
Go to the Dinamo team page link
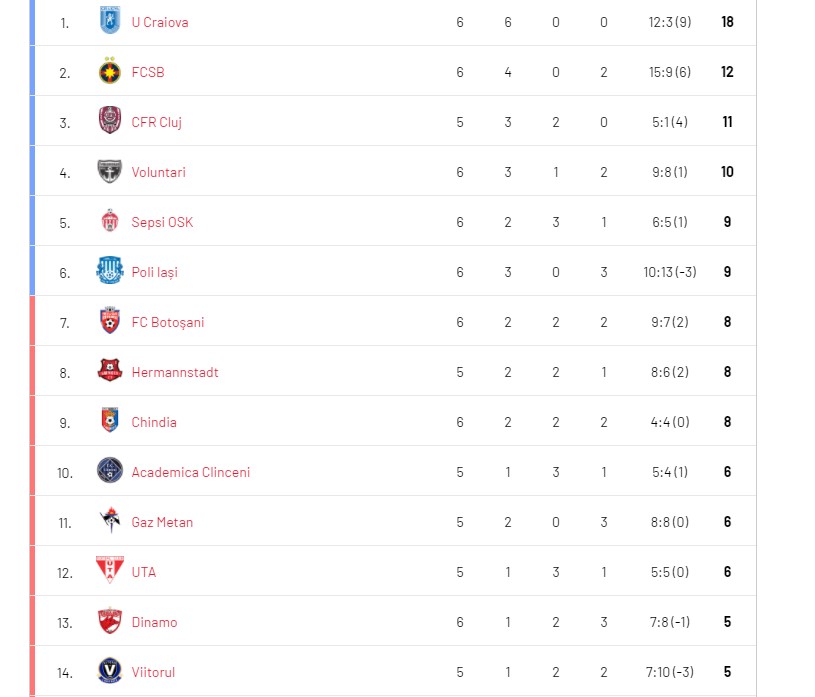(154, 622)
